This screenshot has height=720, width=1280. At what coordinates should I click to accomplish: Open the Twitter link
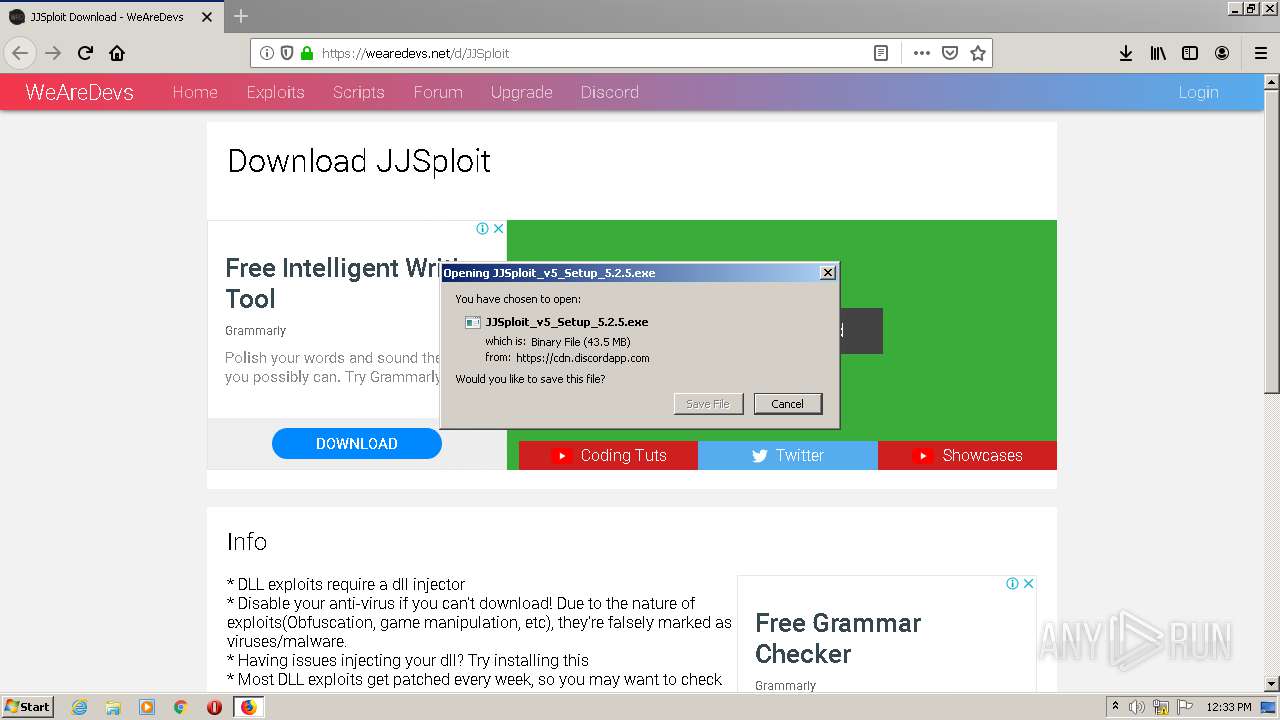(x=788, y=455)
